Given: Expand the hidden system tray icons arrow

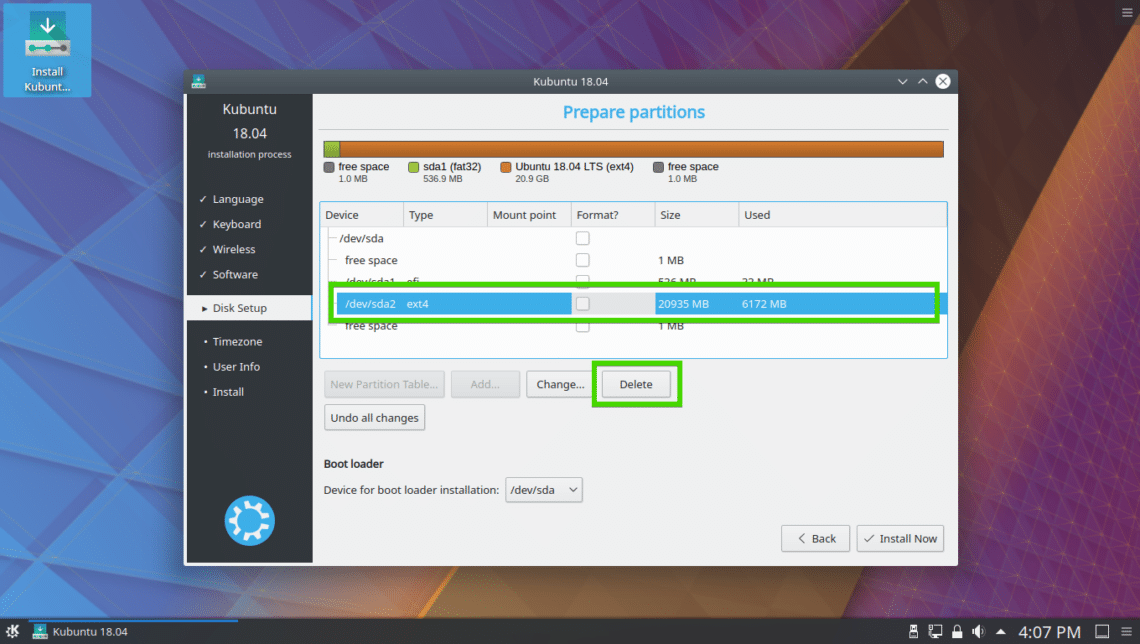Looking at the screenshot, I should [1001, 632].
